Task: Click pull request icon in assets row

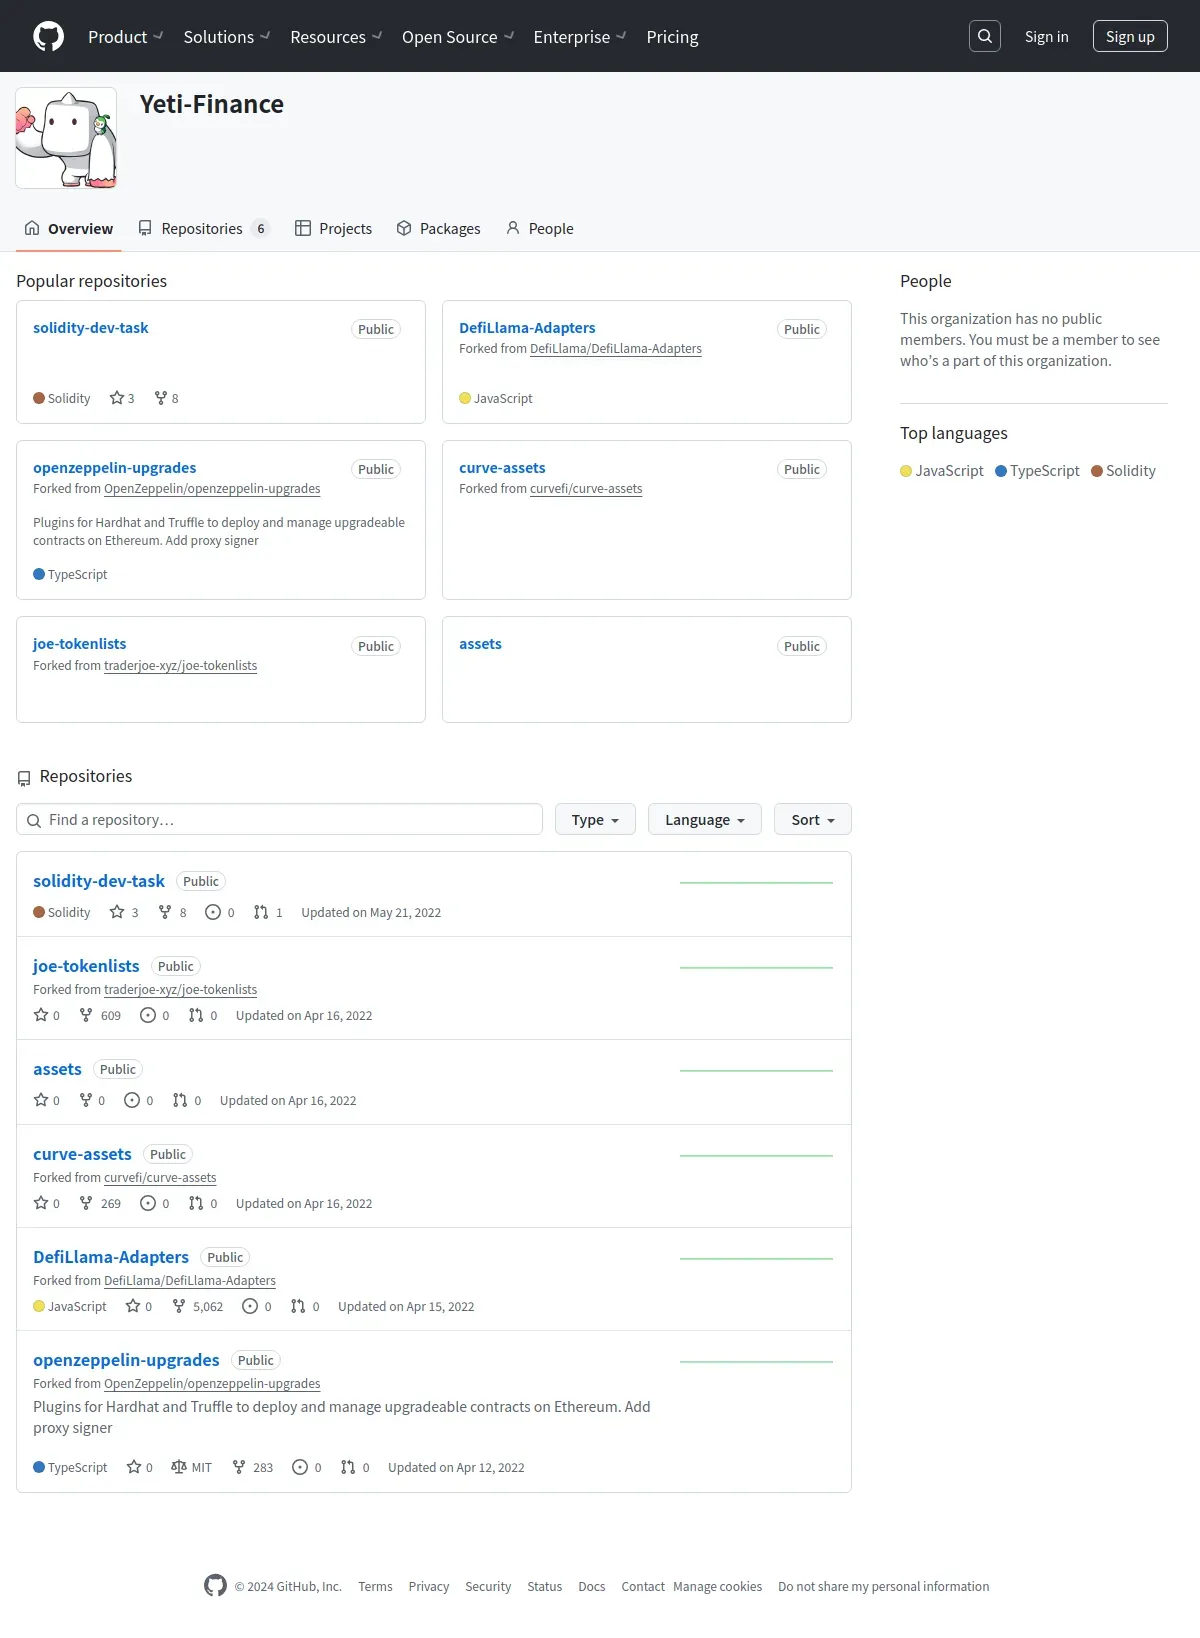Action: (180, 1100)
